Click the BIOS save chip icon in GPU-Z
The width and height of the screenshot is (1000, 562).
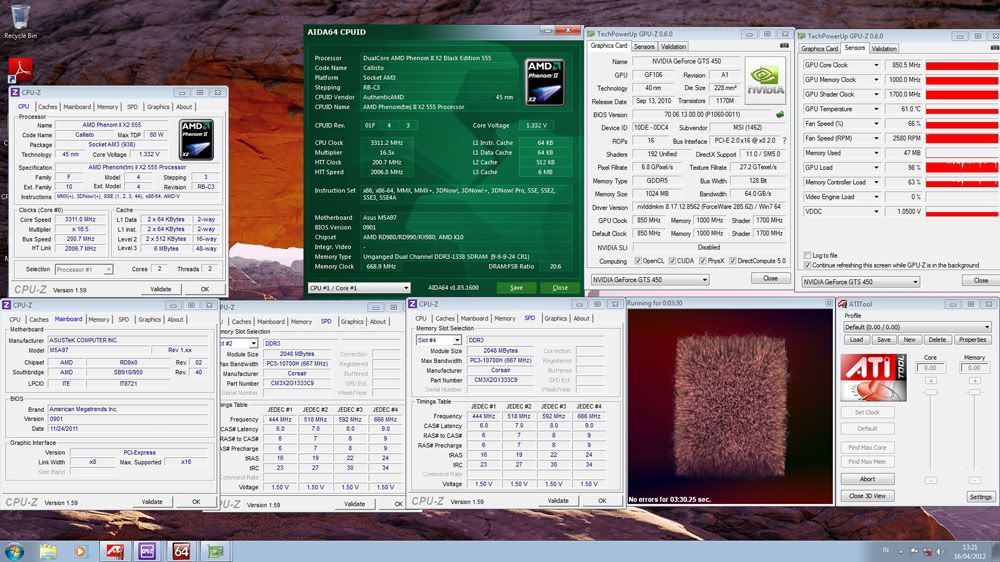[779, 114]
